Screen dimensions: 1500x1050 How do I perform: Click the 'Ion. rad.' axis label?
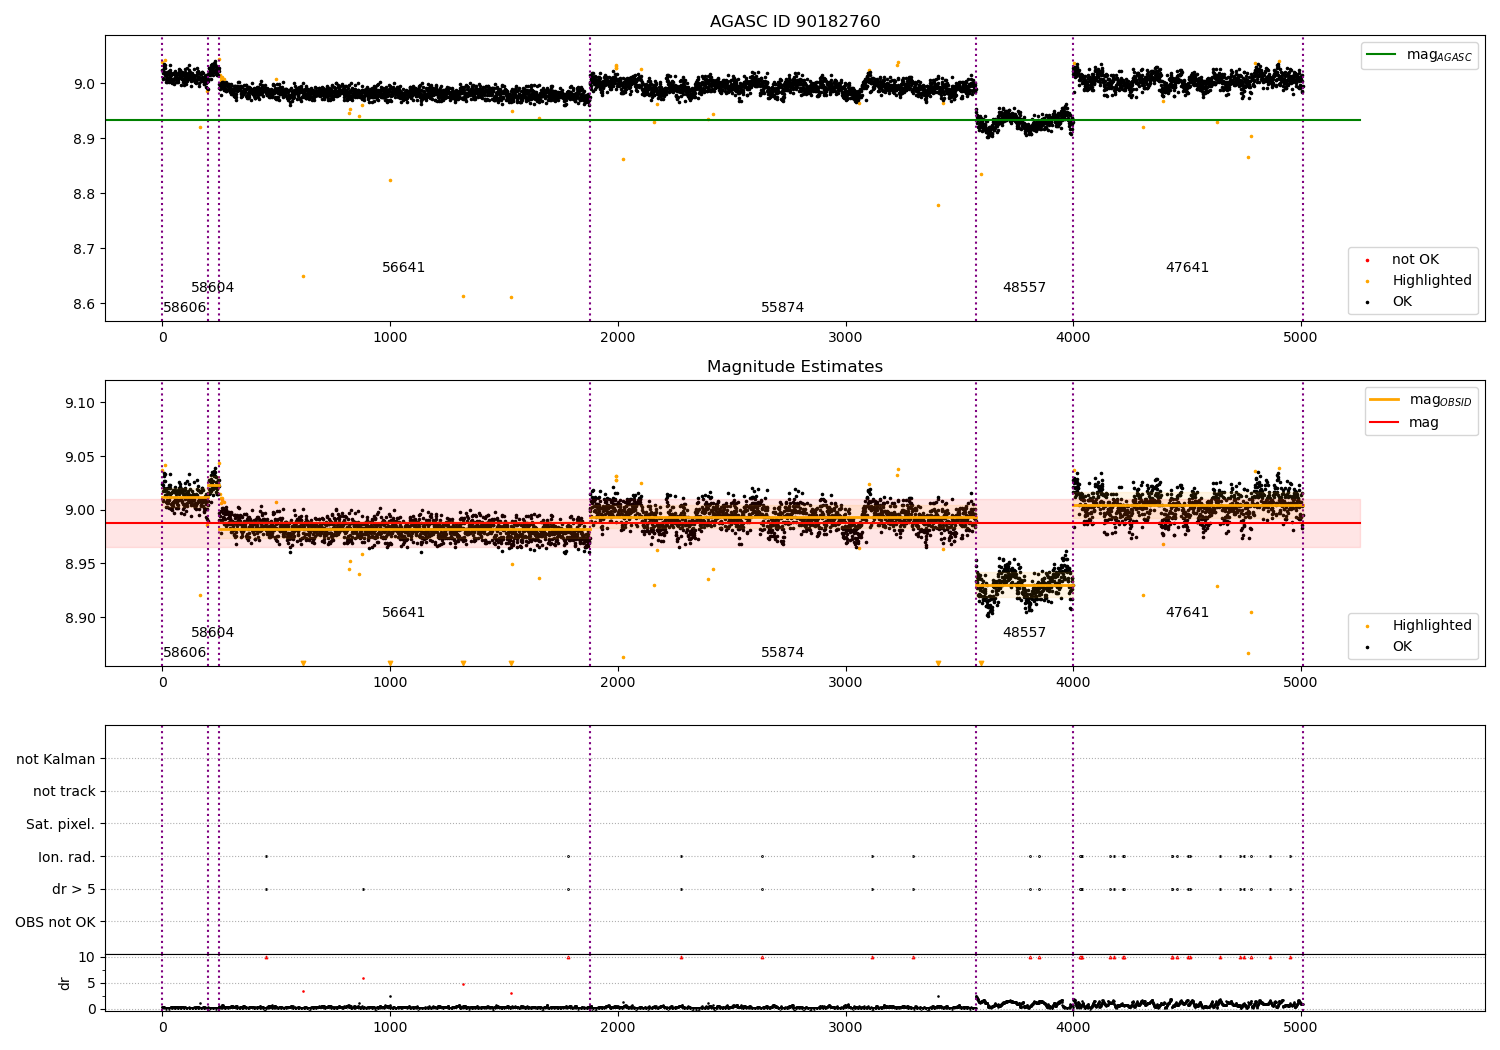pos(67,858)
